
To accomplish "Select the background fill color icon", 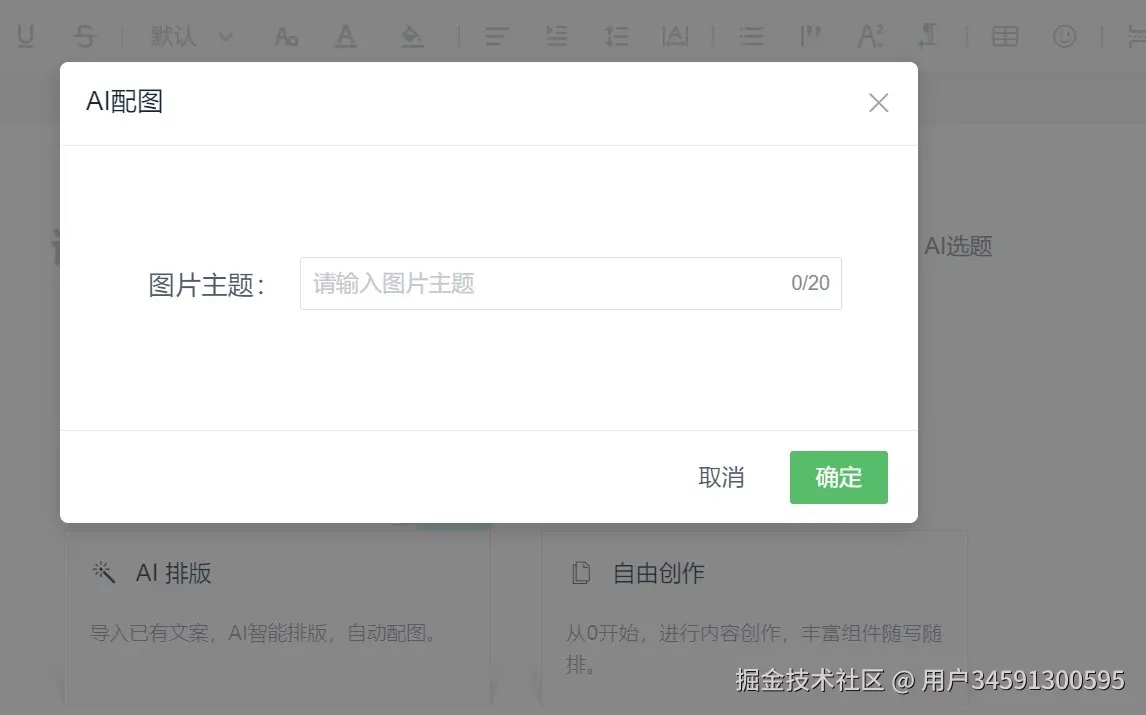I will click(x=412, y=36).
